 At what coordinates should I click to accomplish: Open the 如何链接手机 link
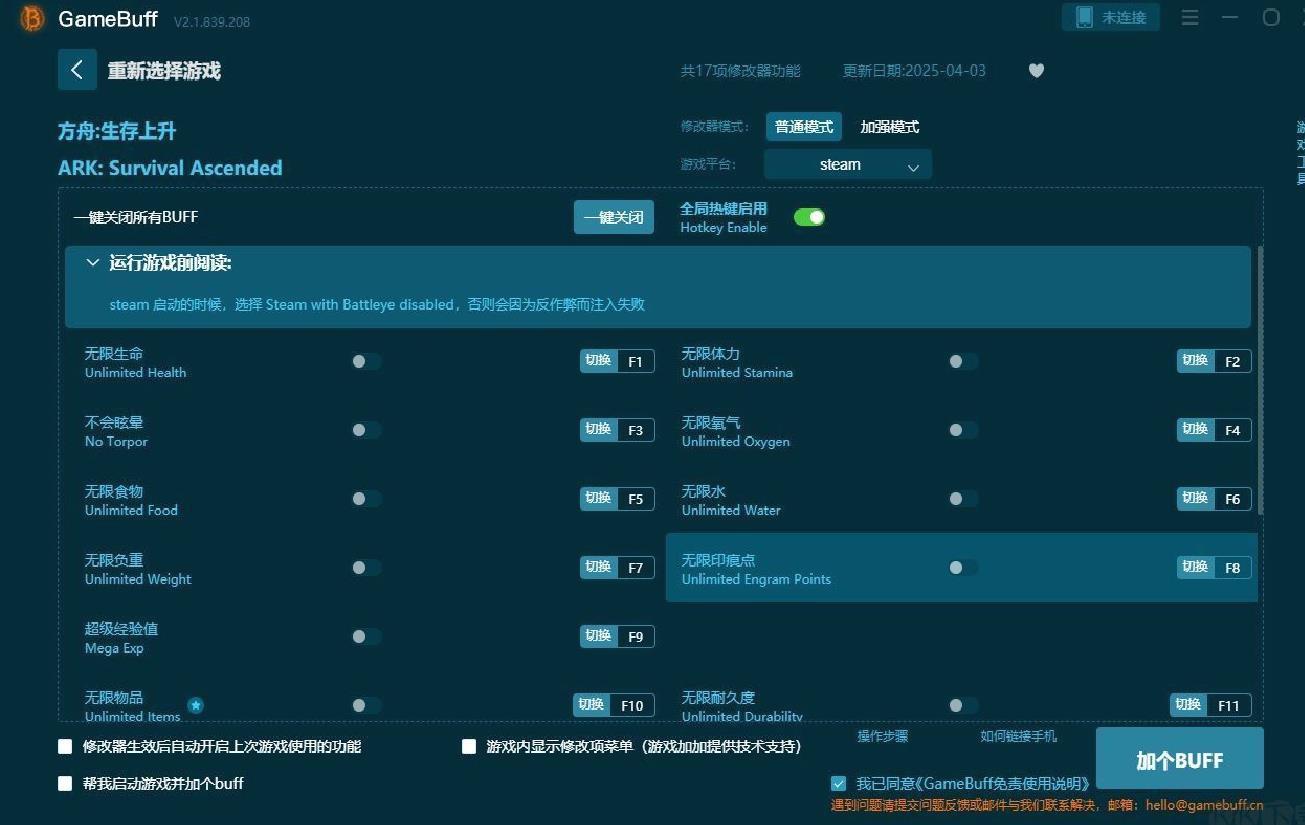(x=1018, y=736)
